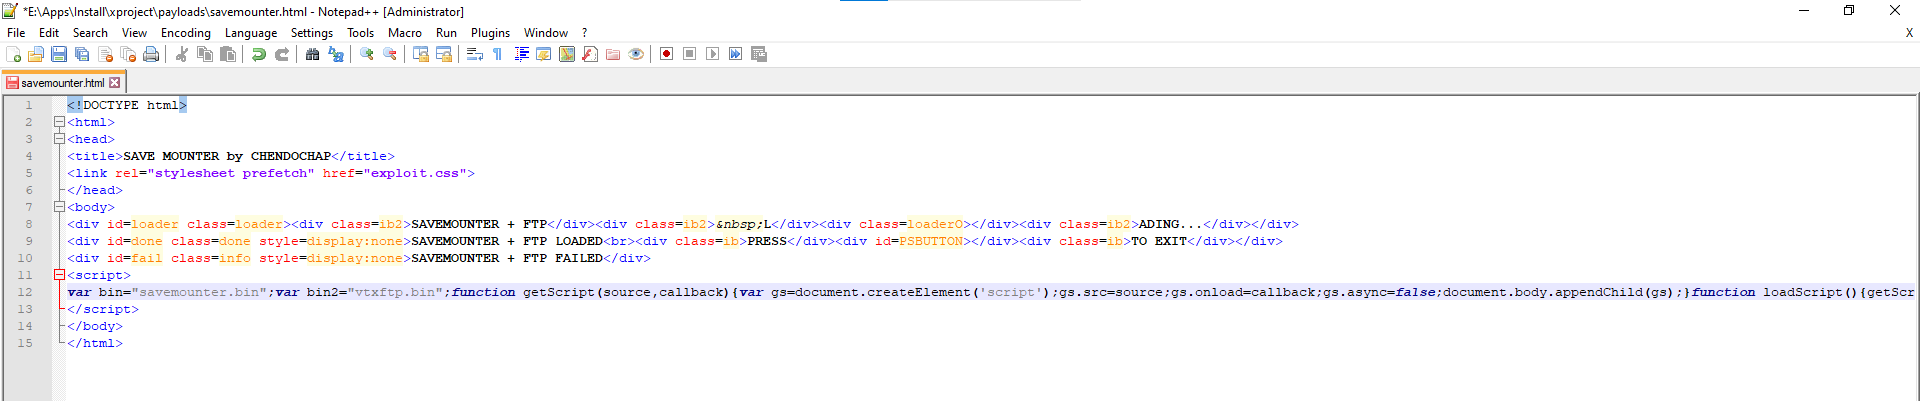Collapse the <script> fold at line 11
The height and width of the screenshot is (401, 1920).
pyautogui.click(x=59, y=275)
